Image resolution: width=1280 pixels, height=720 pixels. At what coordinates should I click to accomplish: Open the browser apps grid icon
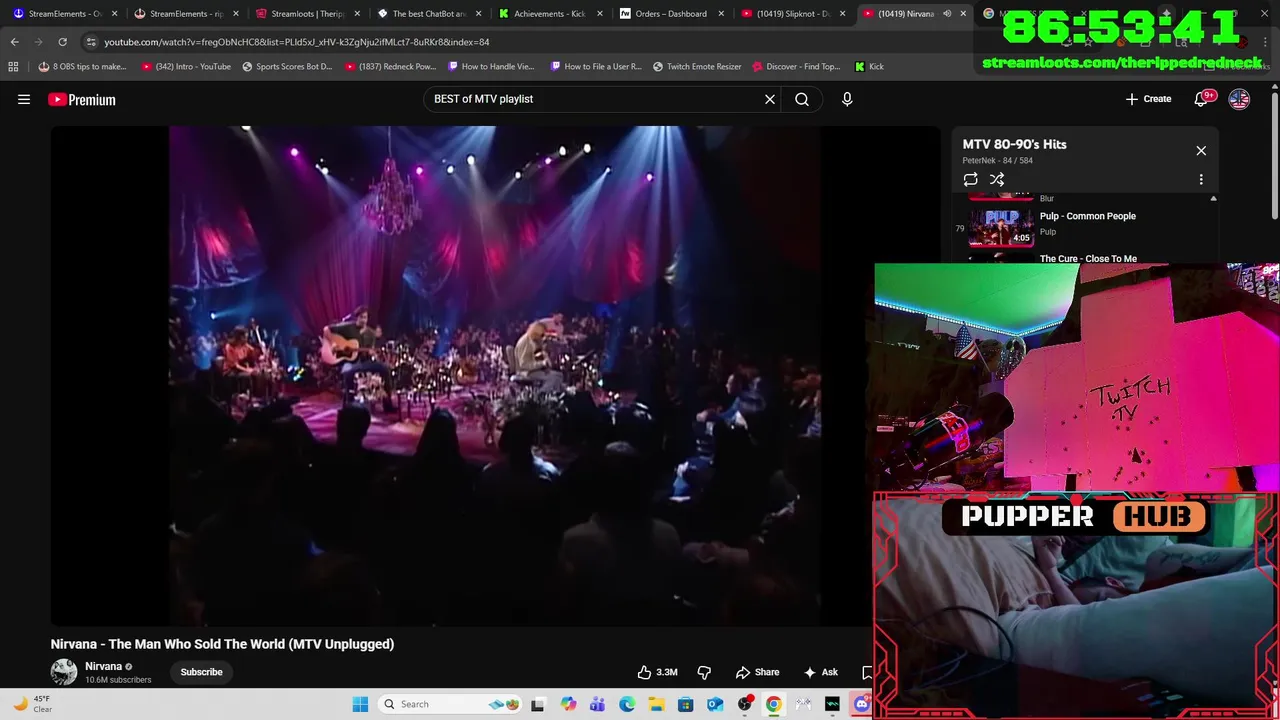pyautogui.click(x=13, y=66)
